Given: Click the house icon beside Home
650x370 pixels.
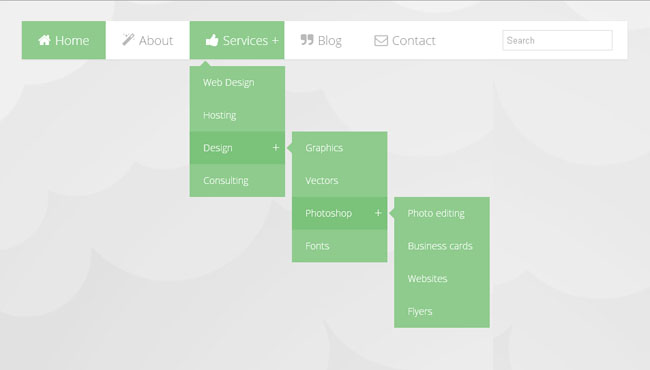Looking at the screenshot, I should click(x=44, y=40).
